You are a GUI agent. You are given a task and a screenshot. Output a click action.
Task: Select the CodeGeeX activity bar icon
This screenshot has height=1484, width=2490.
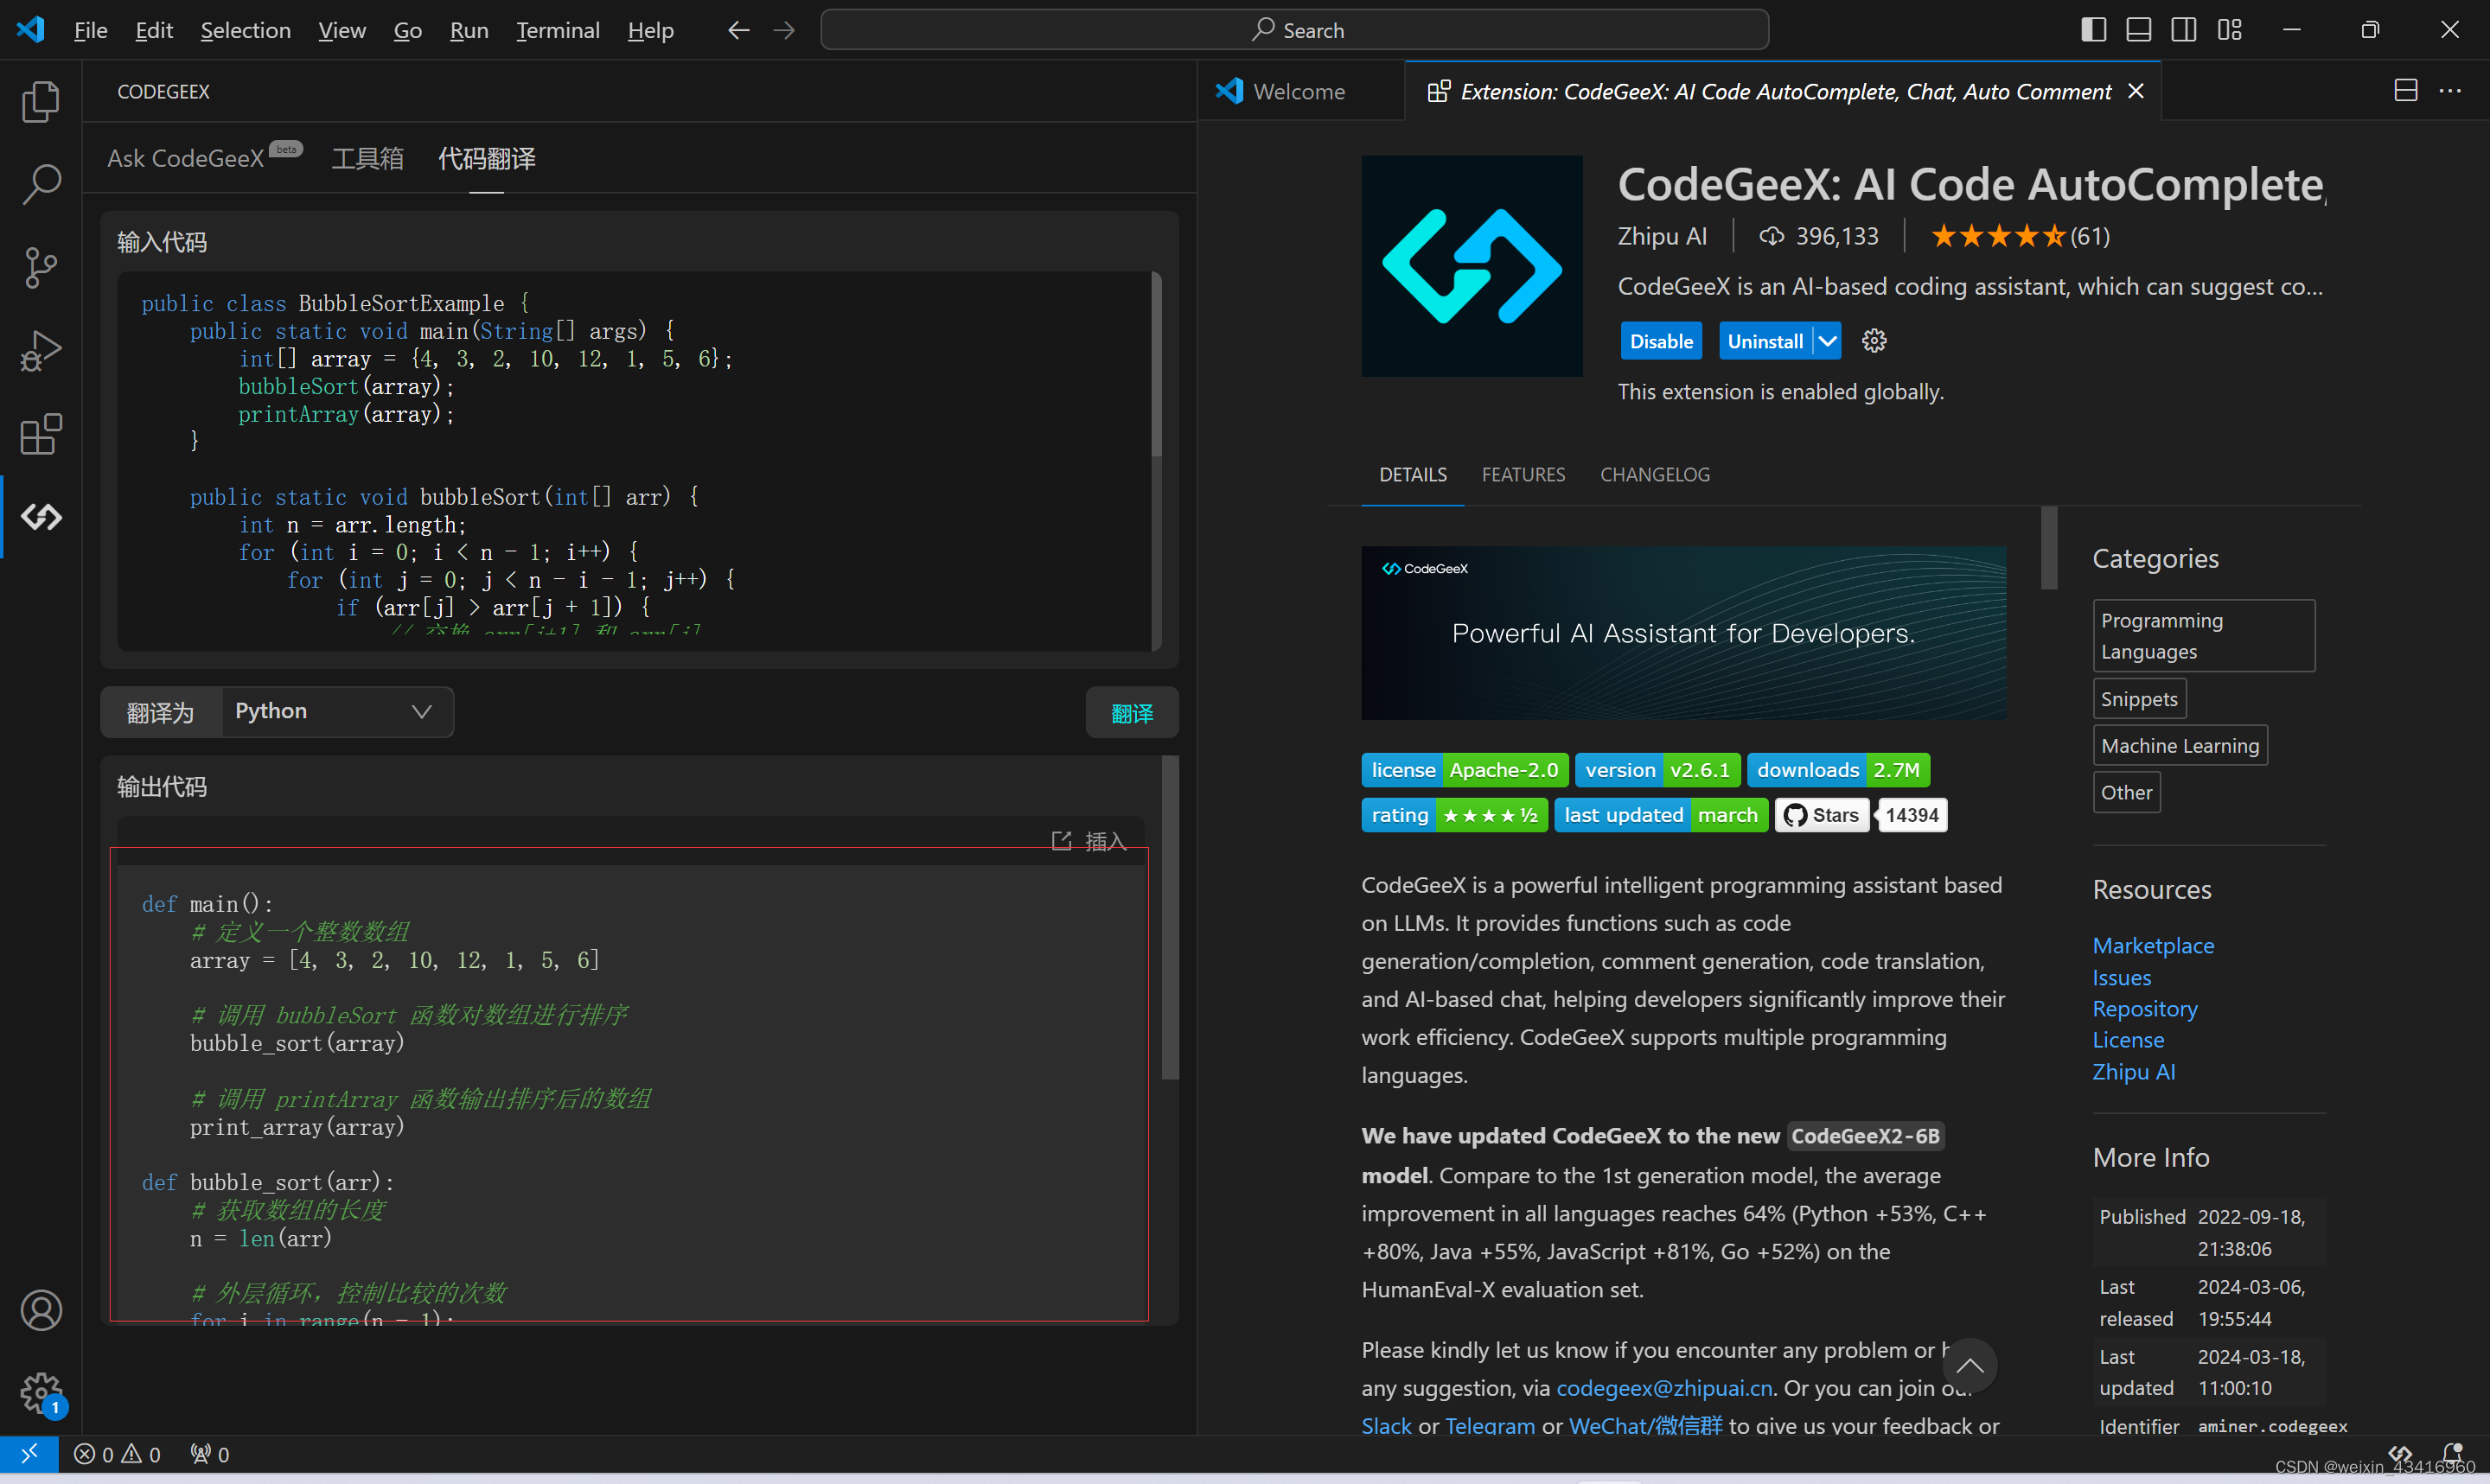click(x=41, y=517)
